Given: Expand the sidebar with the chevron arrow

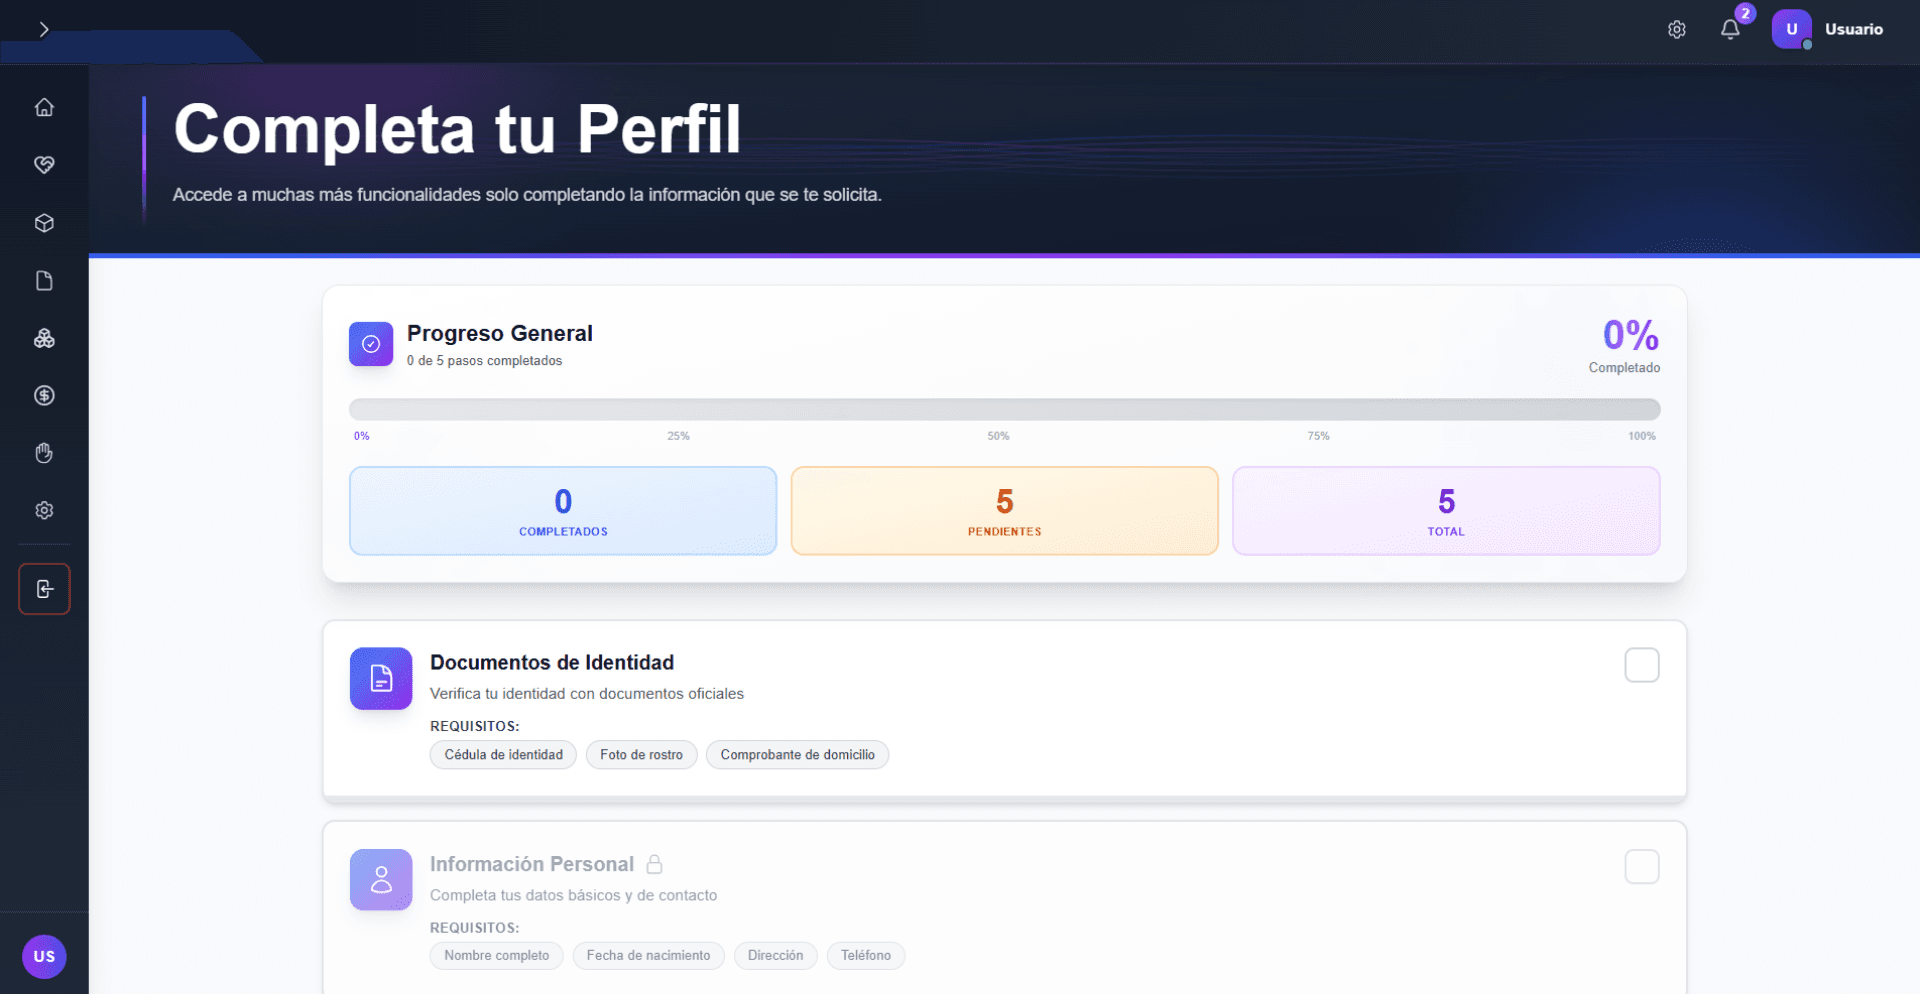Looking at the screenshot, I should coord(44,29).
